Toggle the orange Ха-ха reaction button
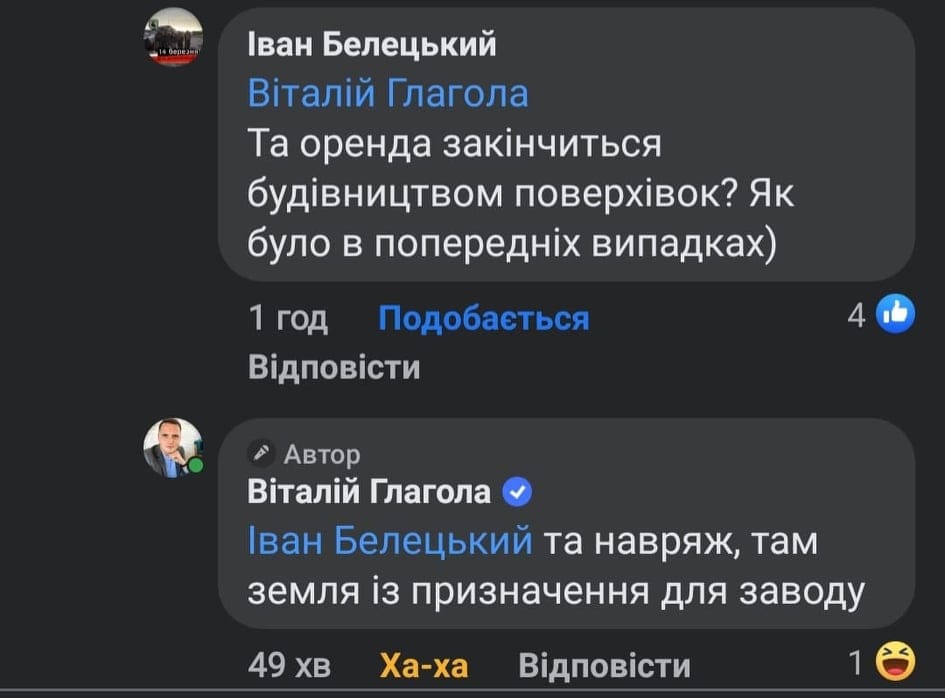 pyautogui.click(x=423, y=664)
